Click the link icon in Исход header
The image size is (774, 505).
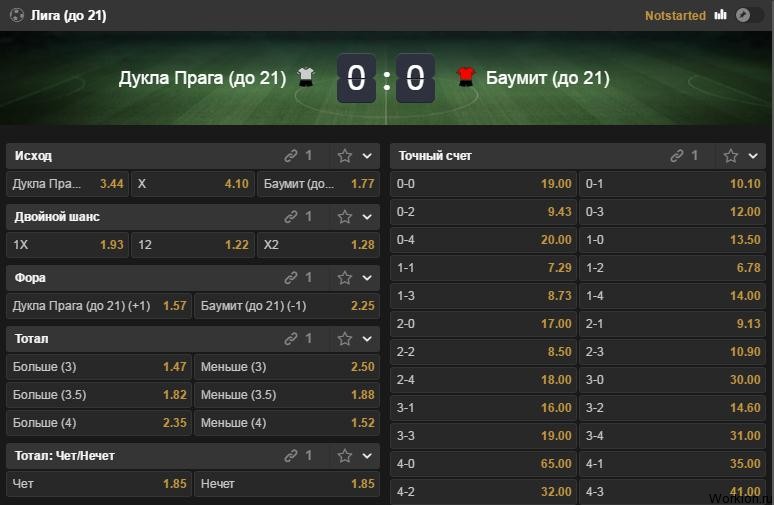(291, 156)
